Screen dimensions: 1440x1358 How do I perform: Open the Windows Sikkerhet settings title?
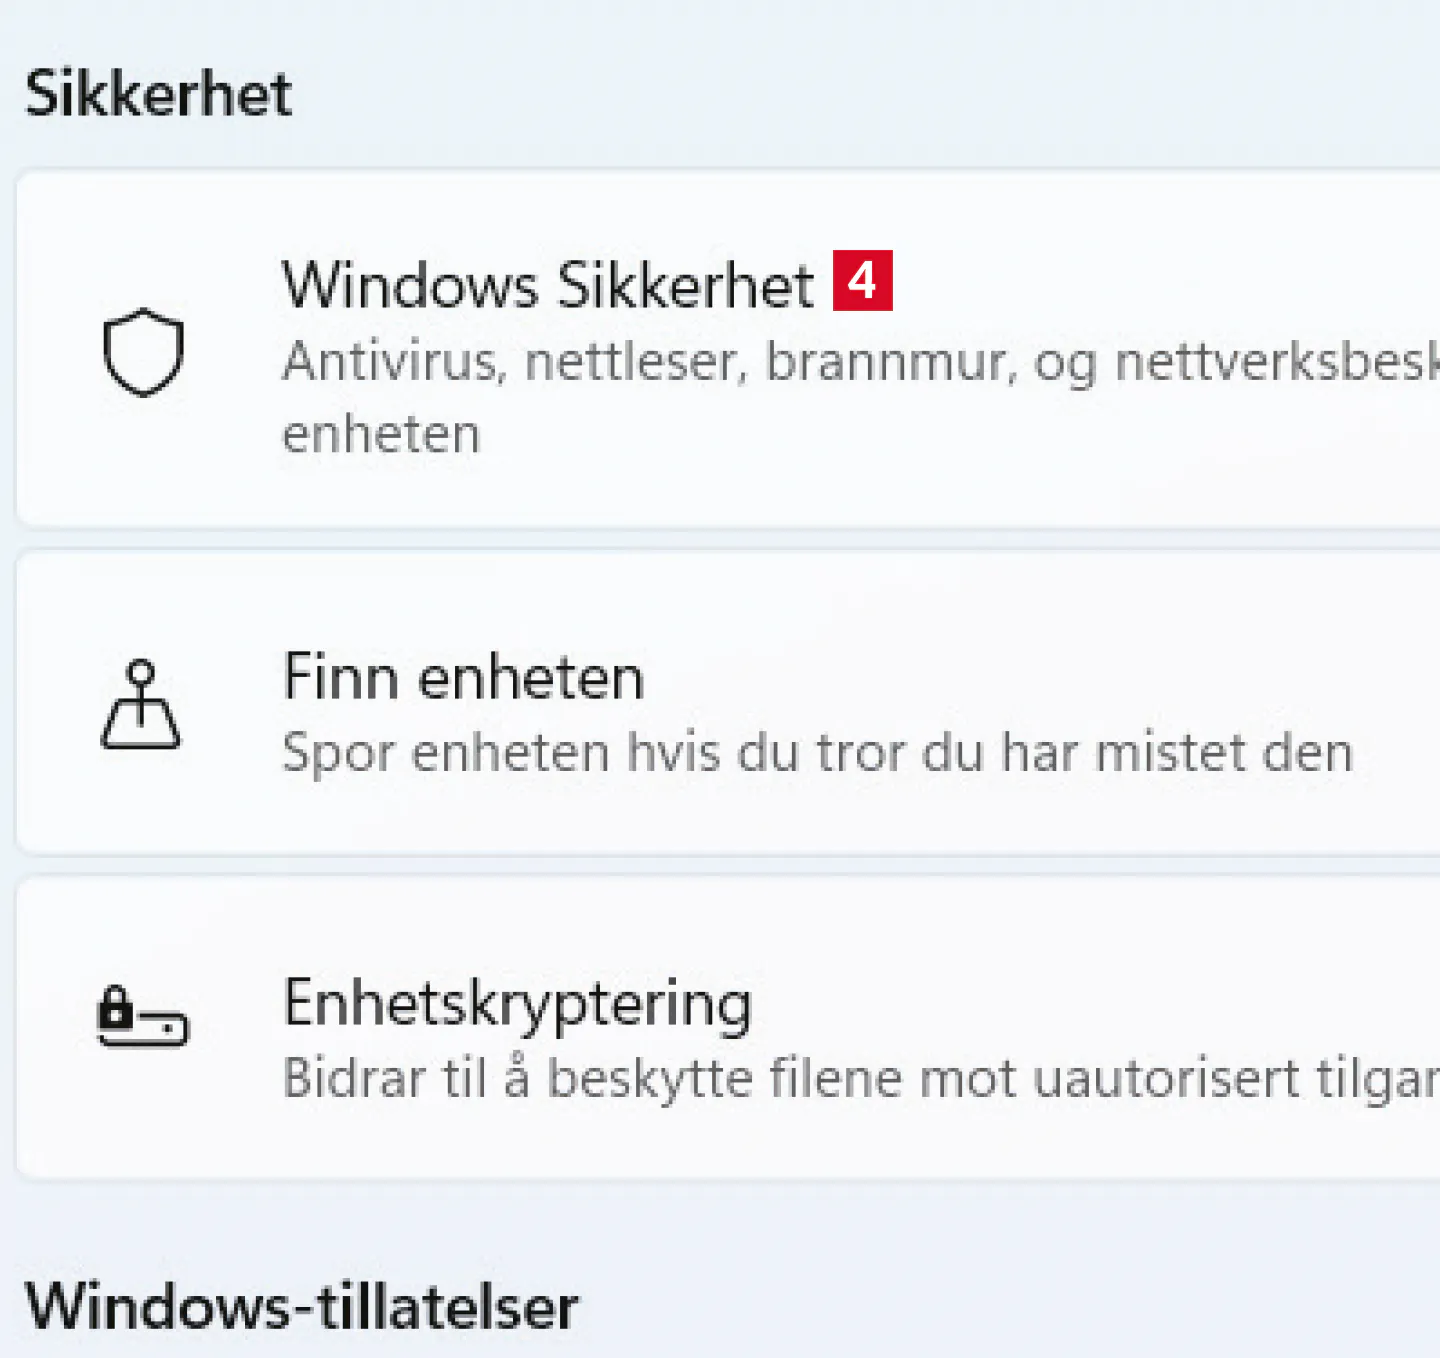click(548, 285)
